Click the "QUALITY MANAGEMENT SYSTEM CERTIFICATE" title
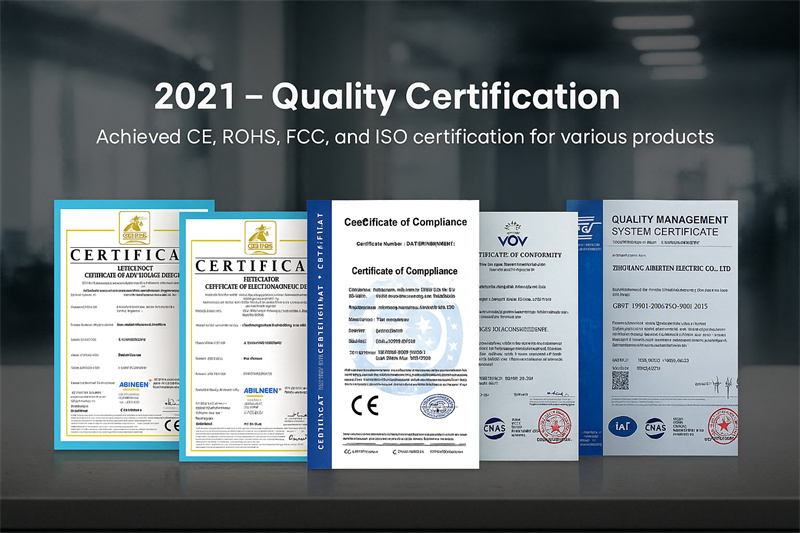 669,225
